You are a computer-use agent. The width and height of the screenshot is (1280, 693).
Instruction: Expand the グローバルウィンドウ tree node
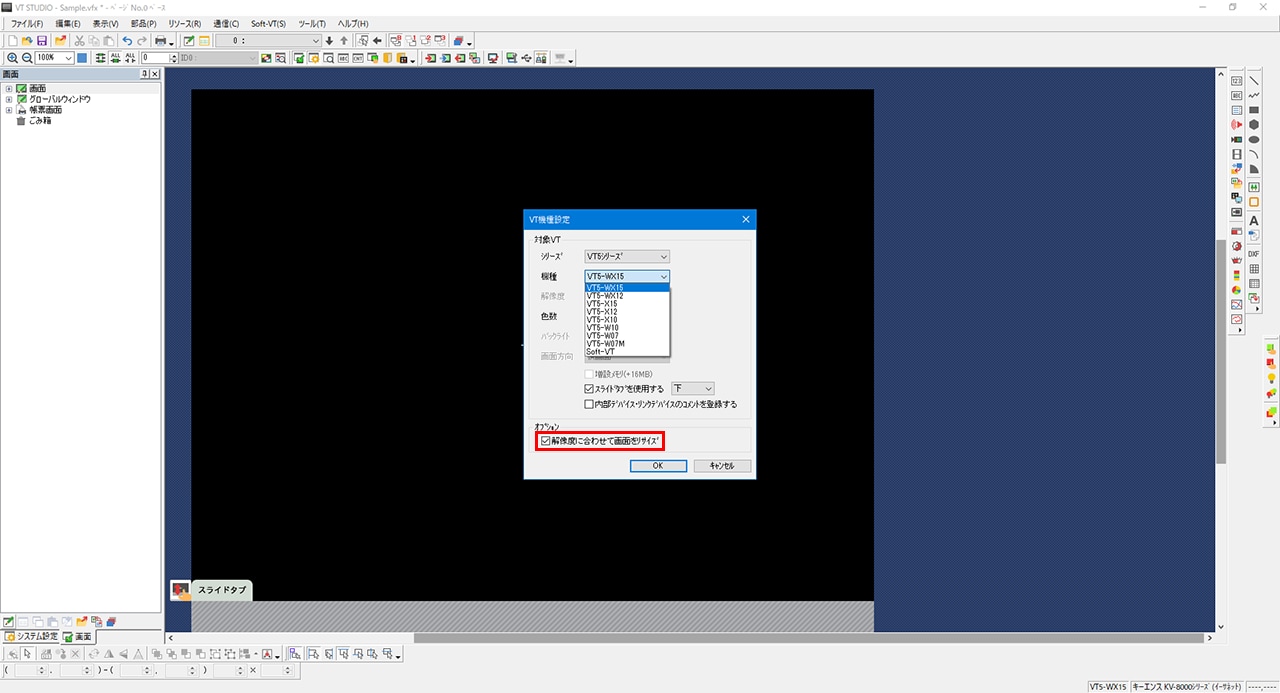pyautogui.click(x=9, y=99)
